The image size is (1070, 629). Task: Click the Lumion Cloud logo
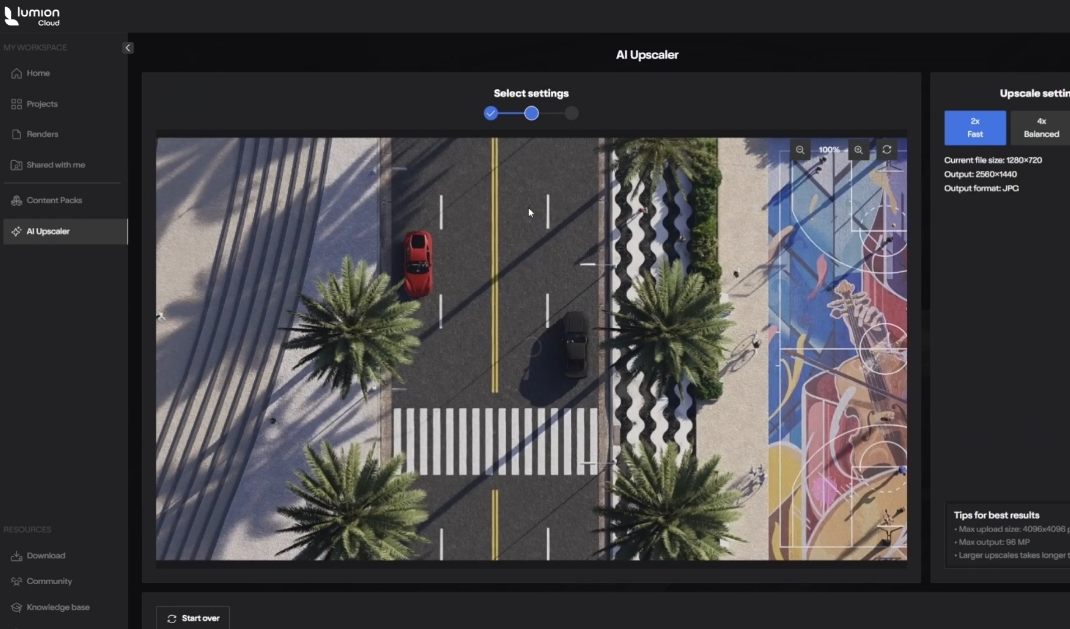click(32, 16)
